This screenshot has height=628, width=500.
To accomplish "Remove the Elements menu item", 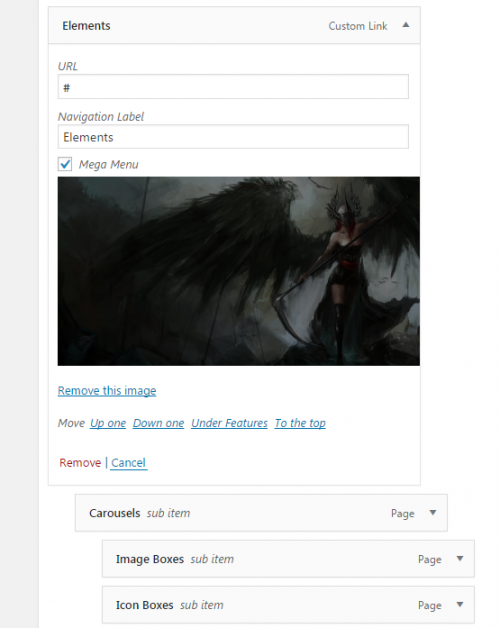I will [80, 463].
